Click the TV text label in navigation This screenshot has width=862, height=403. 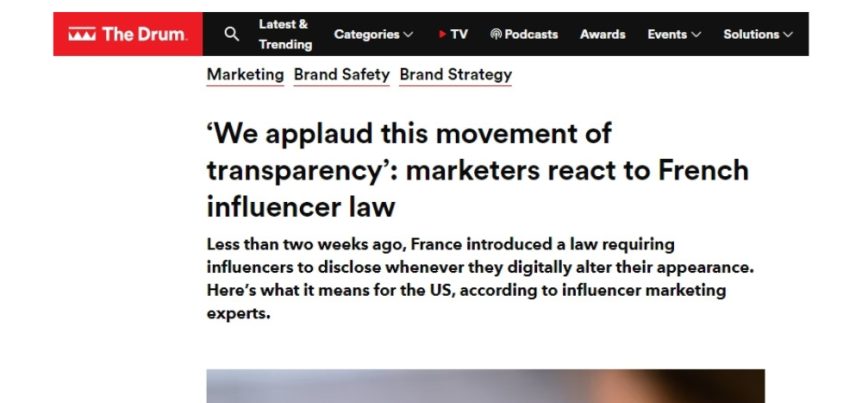459,34
